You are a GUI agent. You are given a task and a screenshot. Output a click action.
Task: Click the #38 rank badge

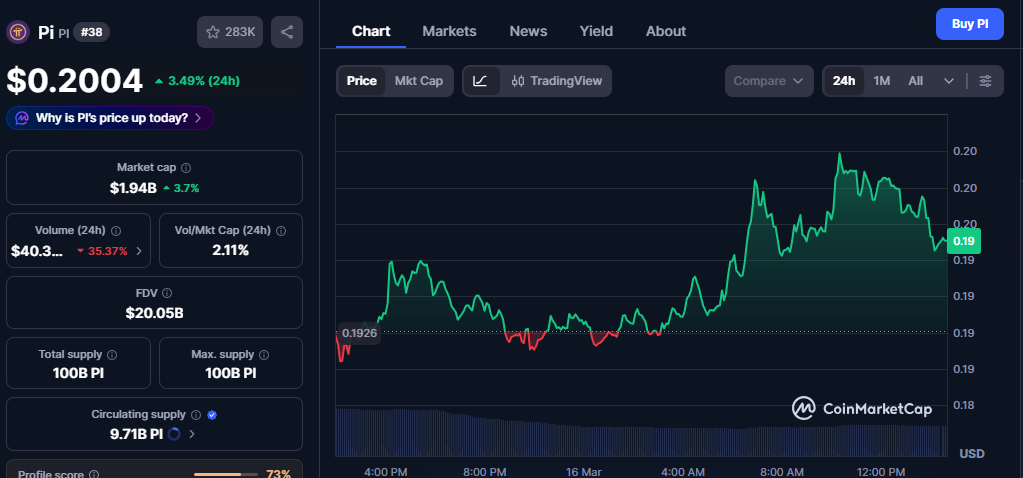[91, 31]
